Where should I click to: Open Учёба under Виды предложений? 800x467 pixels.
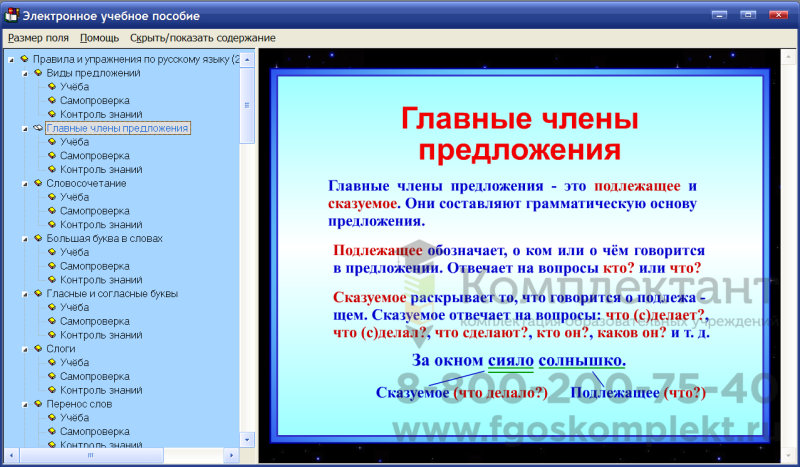point(74,87)
